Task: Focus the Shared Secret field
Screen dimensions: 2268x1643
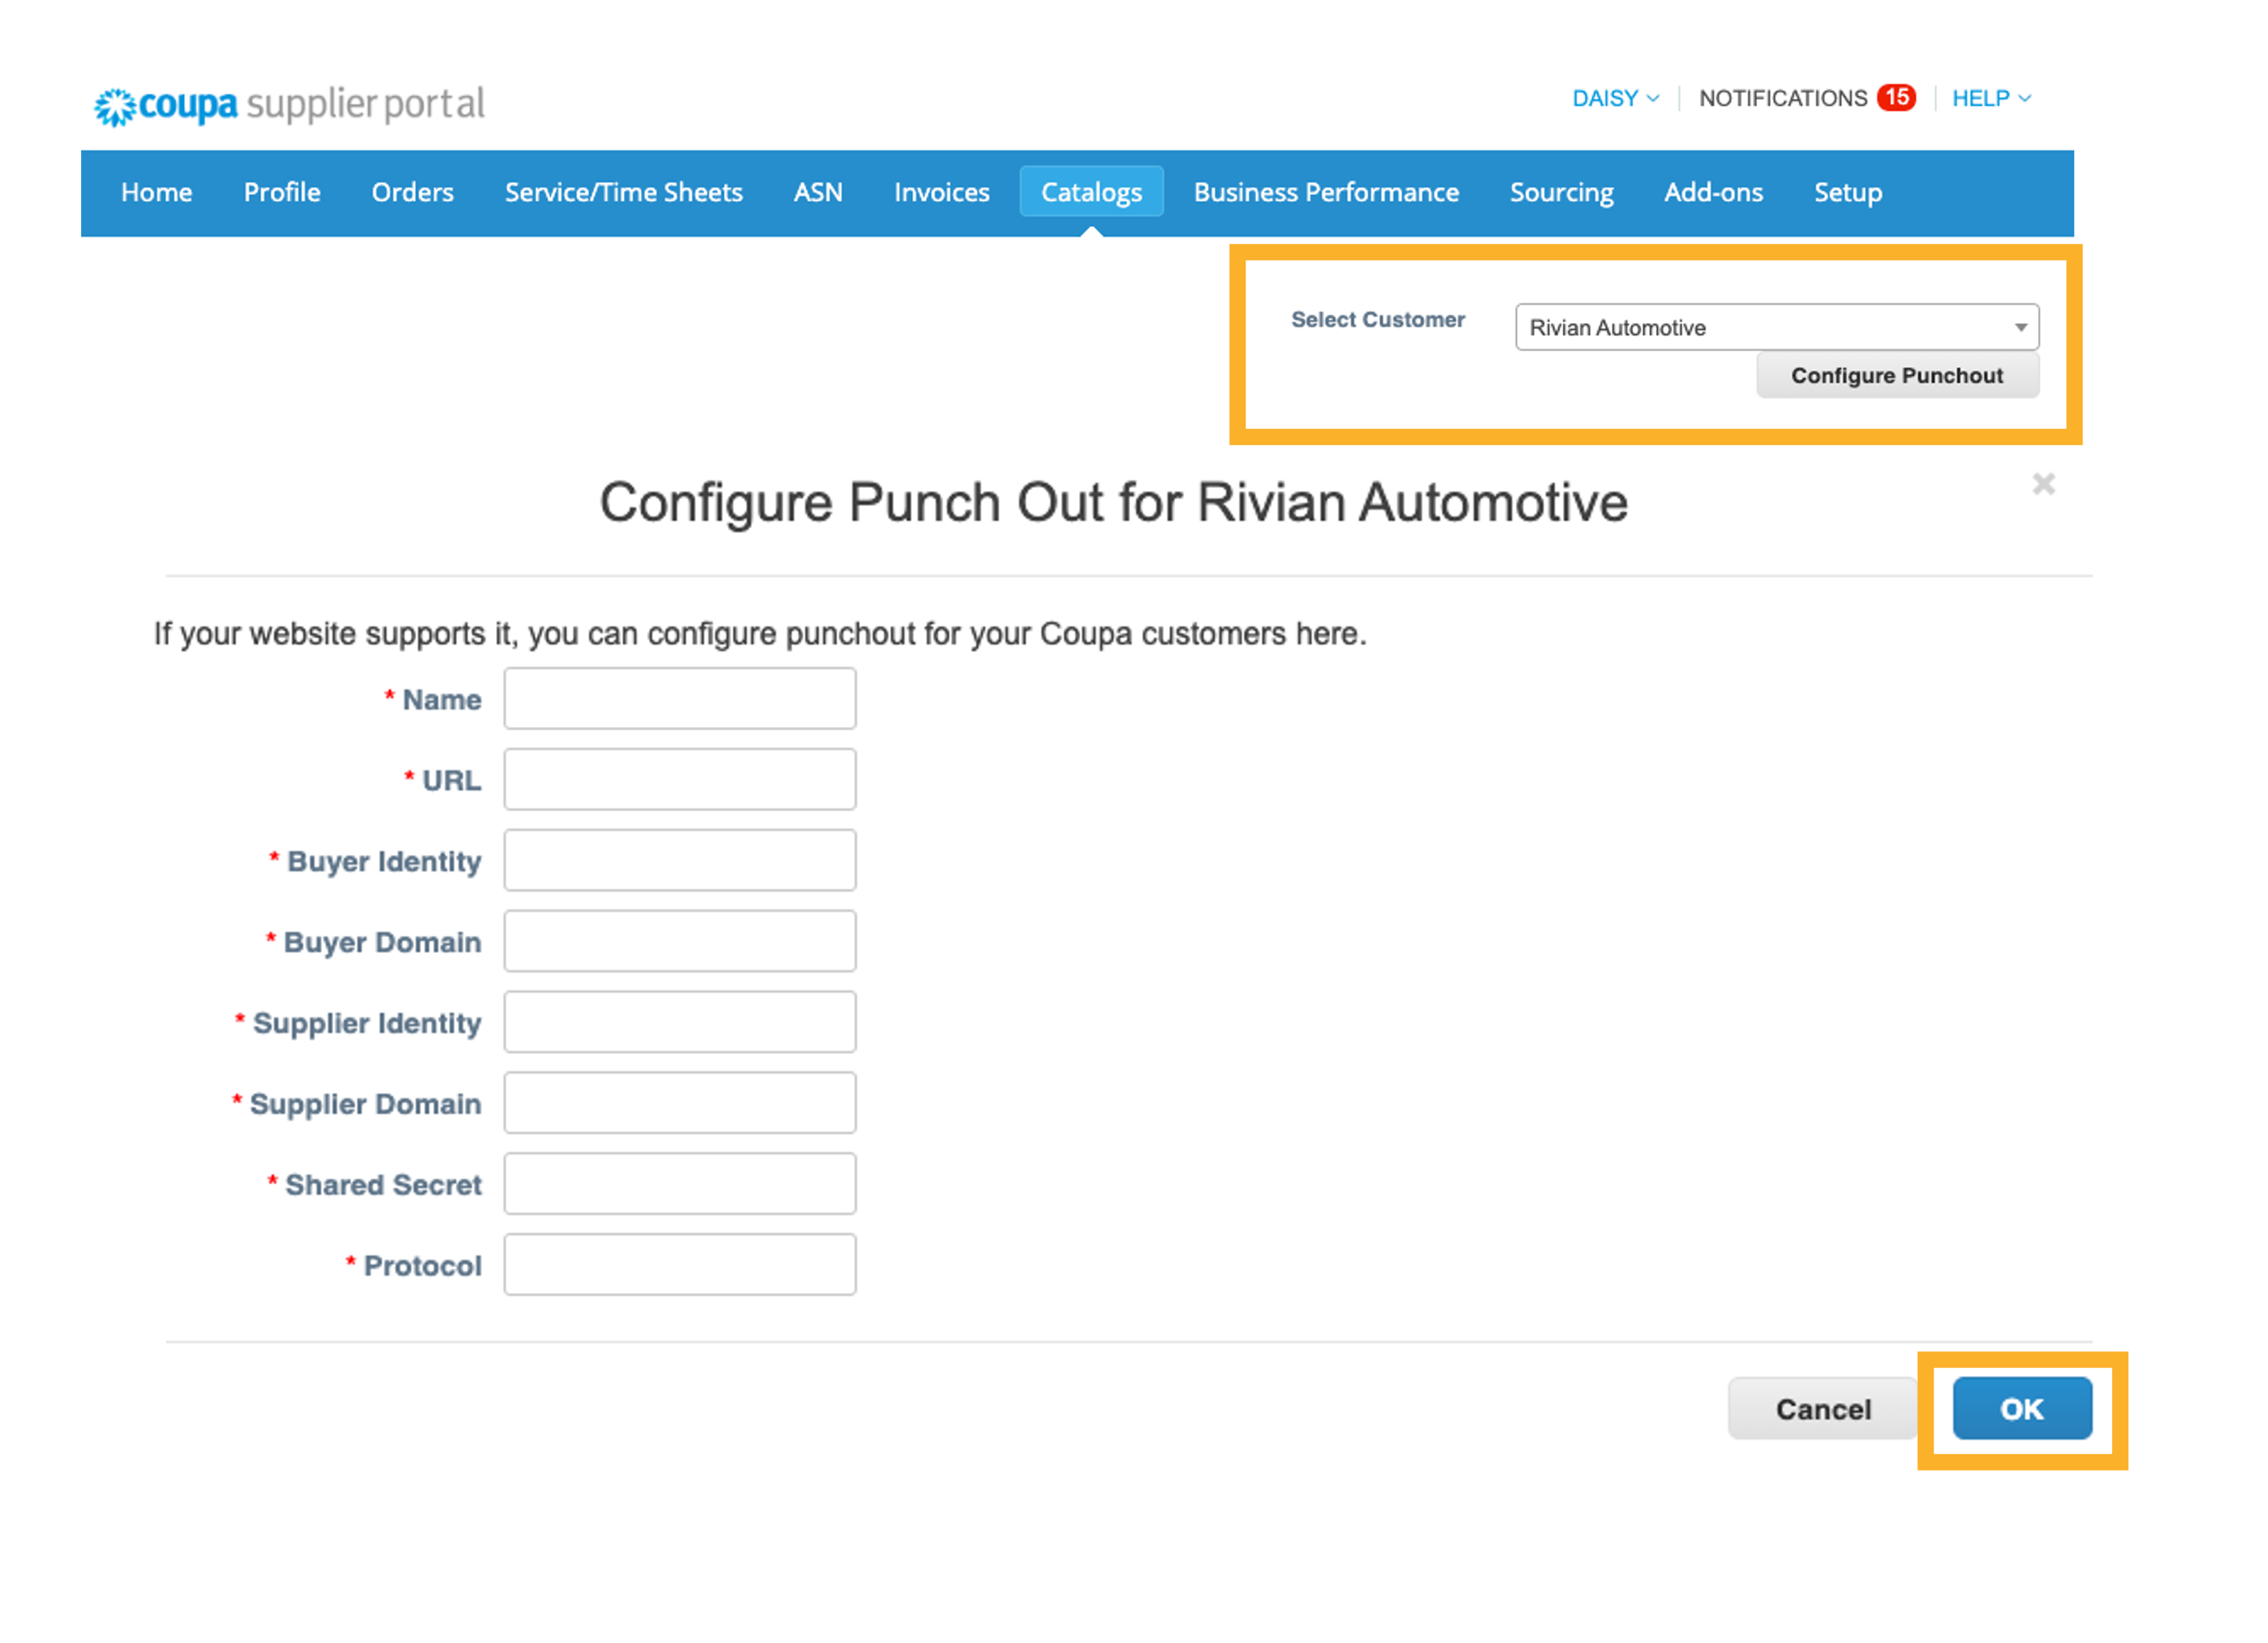Action: click(x=680, y=1183)
